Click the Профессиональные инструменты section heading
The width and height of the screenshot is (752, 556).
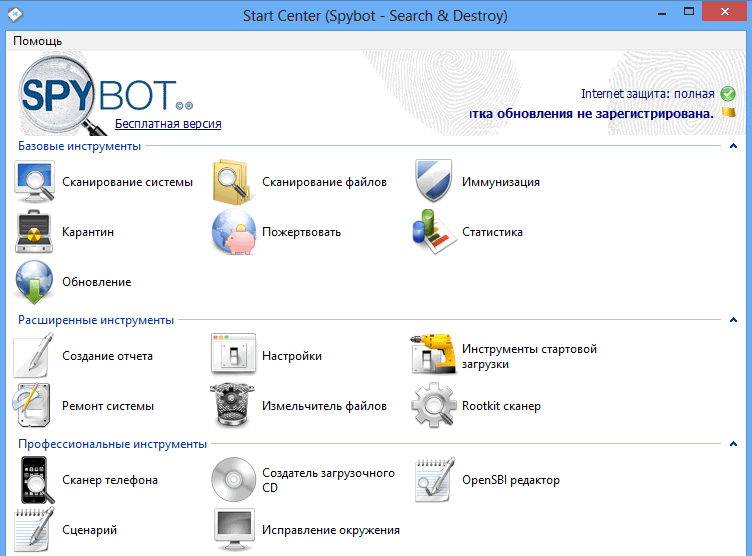tap(112, 444)
